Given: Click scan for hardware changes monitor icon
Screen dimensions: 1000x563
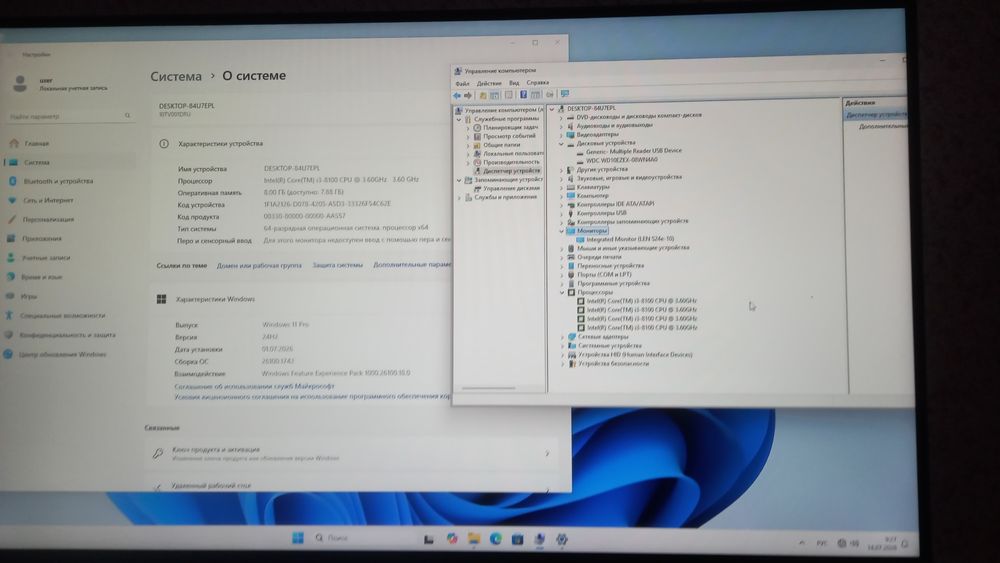Looking at the screenshot, I should coord(565,94).
